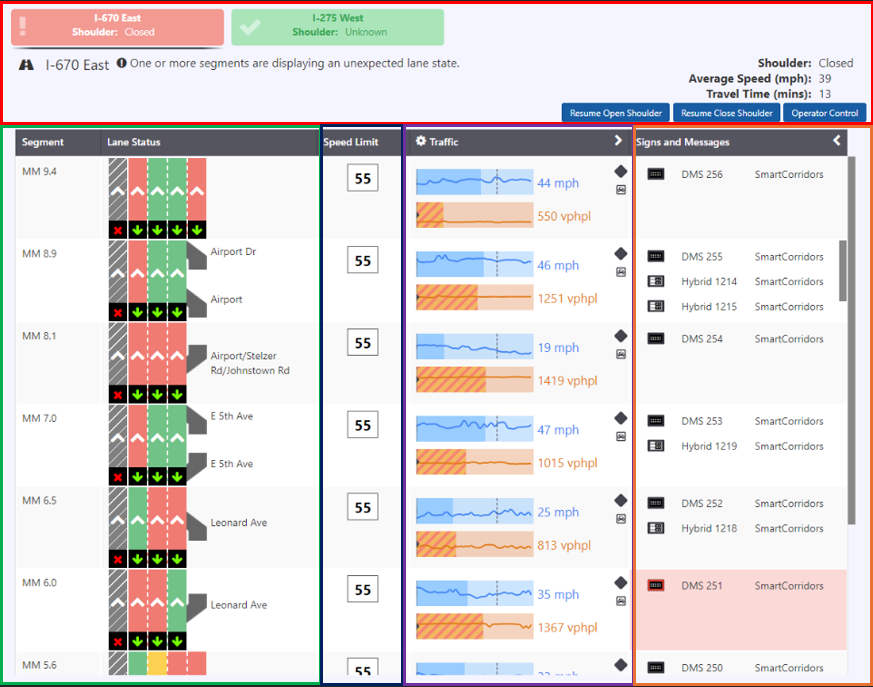Click the red X shoulder signal for MM 9.4

tap(118, 230)
